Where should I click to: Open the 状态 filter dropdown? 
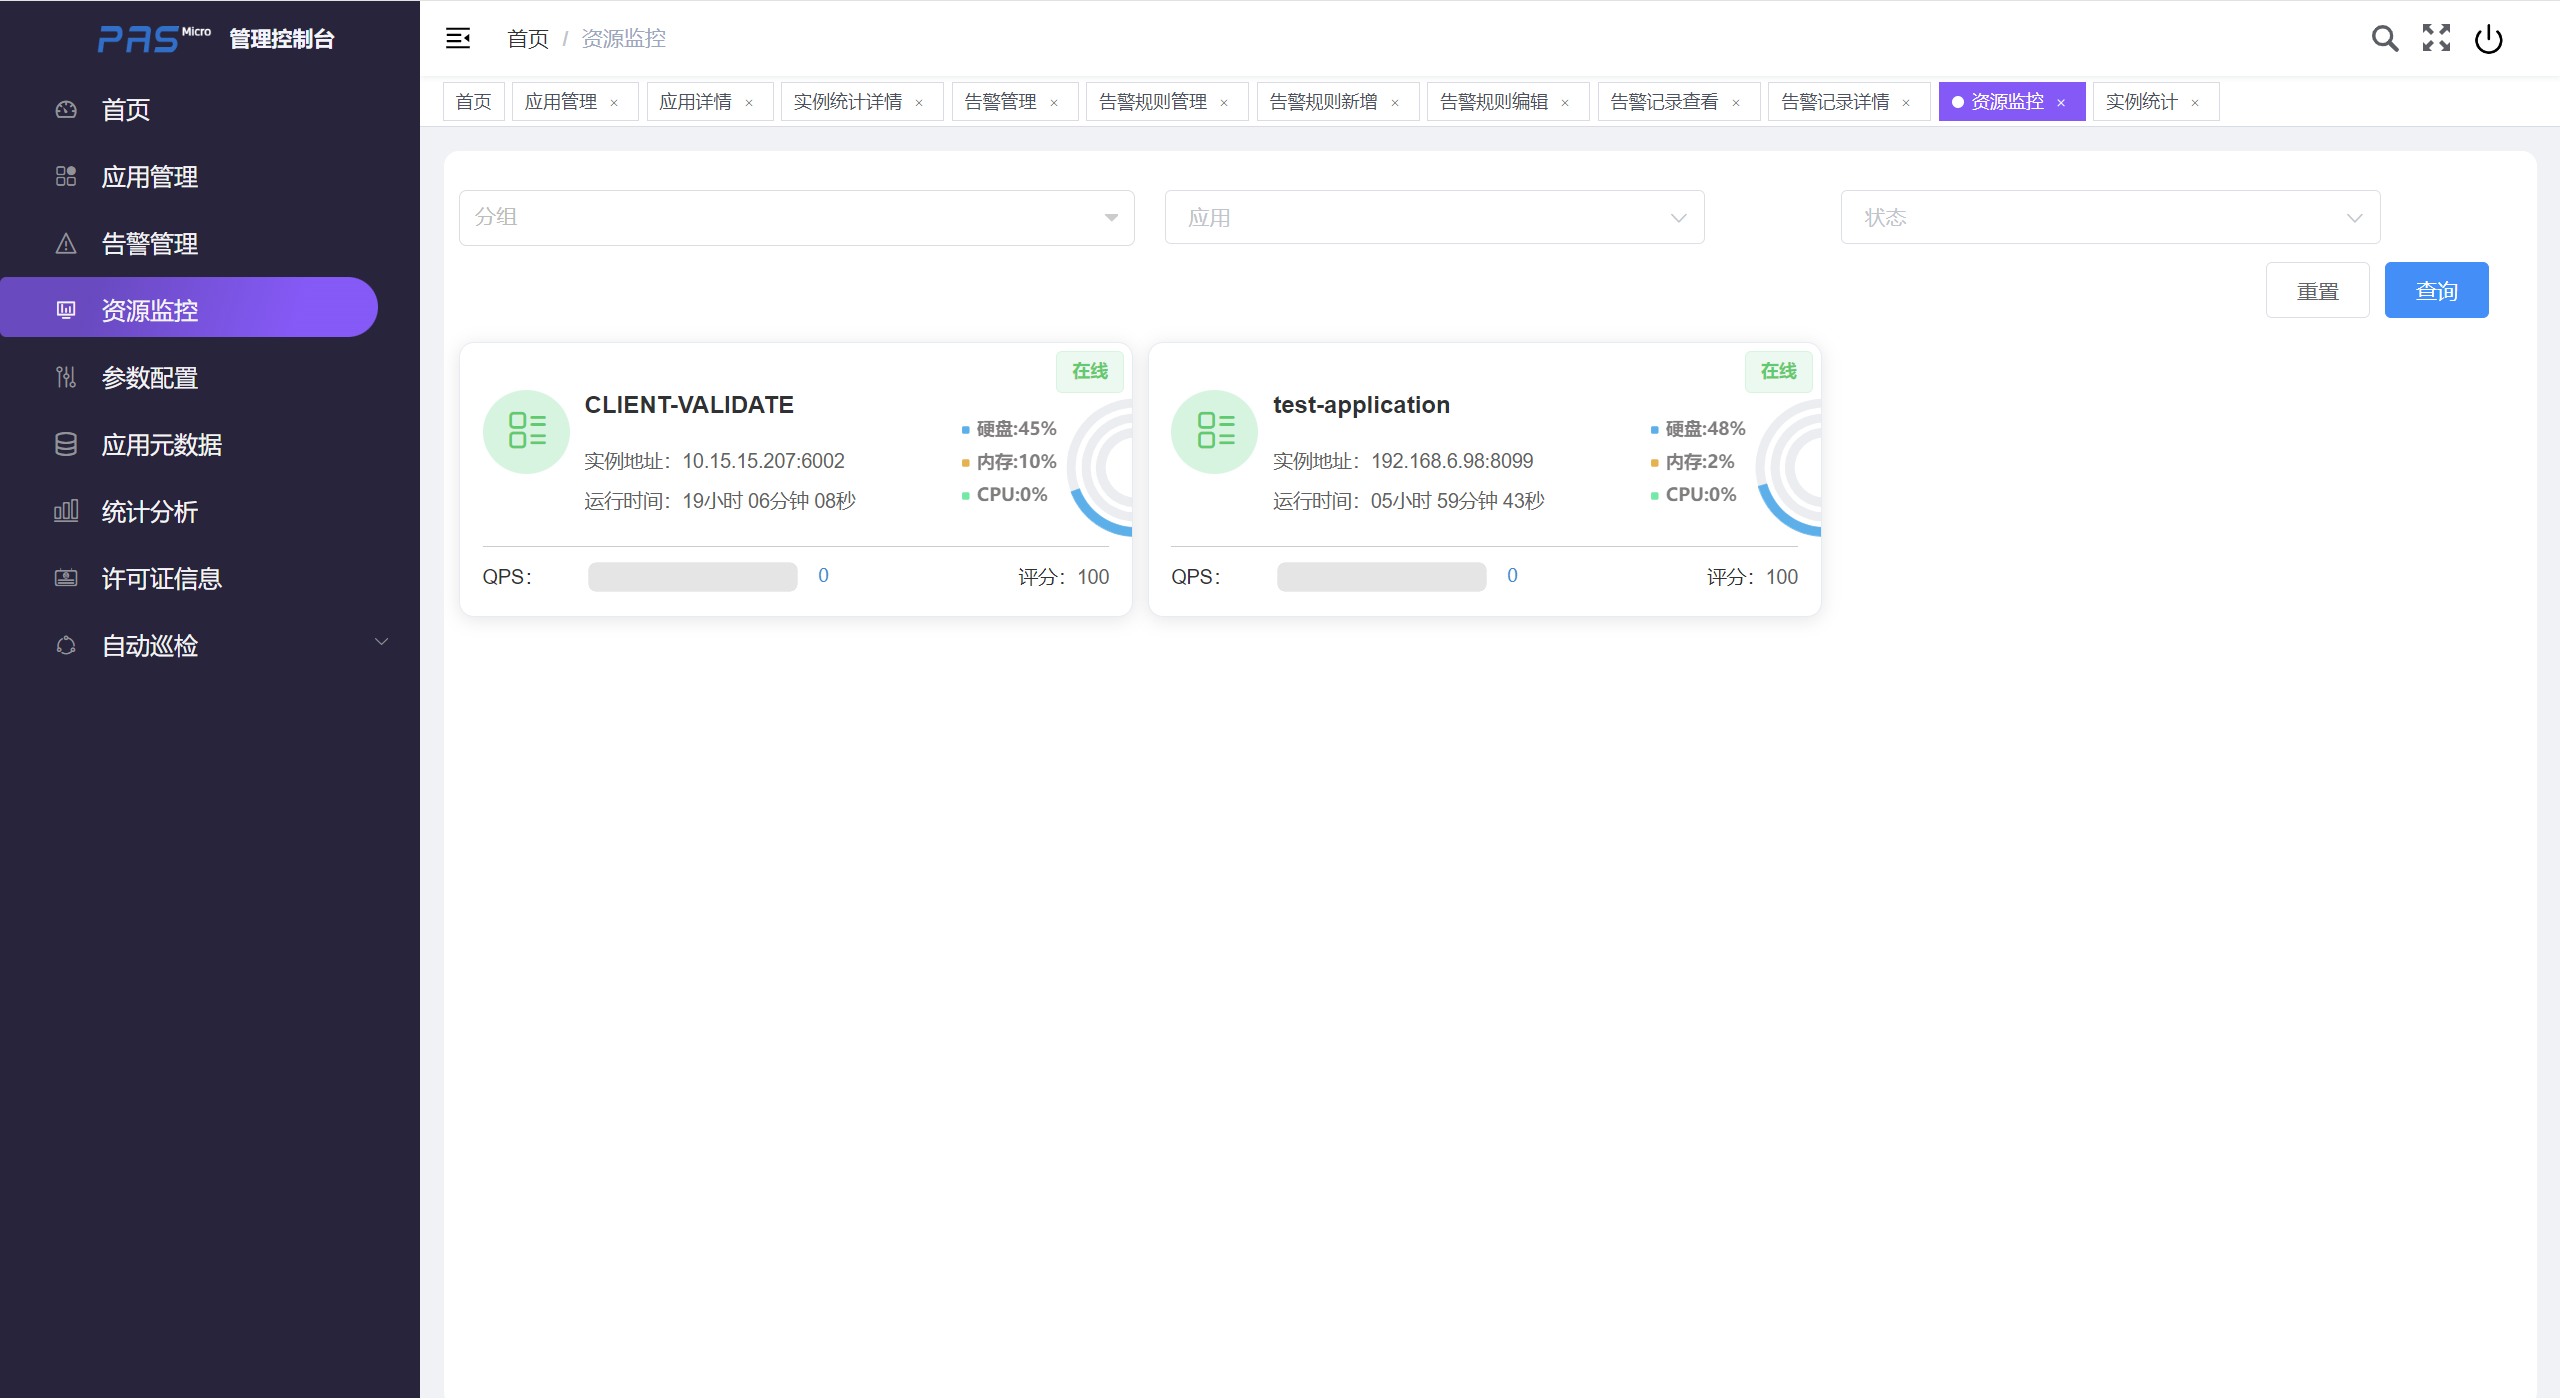(x=2110, y=217)
